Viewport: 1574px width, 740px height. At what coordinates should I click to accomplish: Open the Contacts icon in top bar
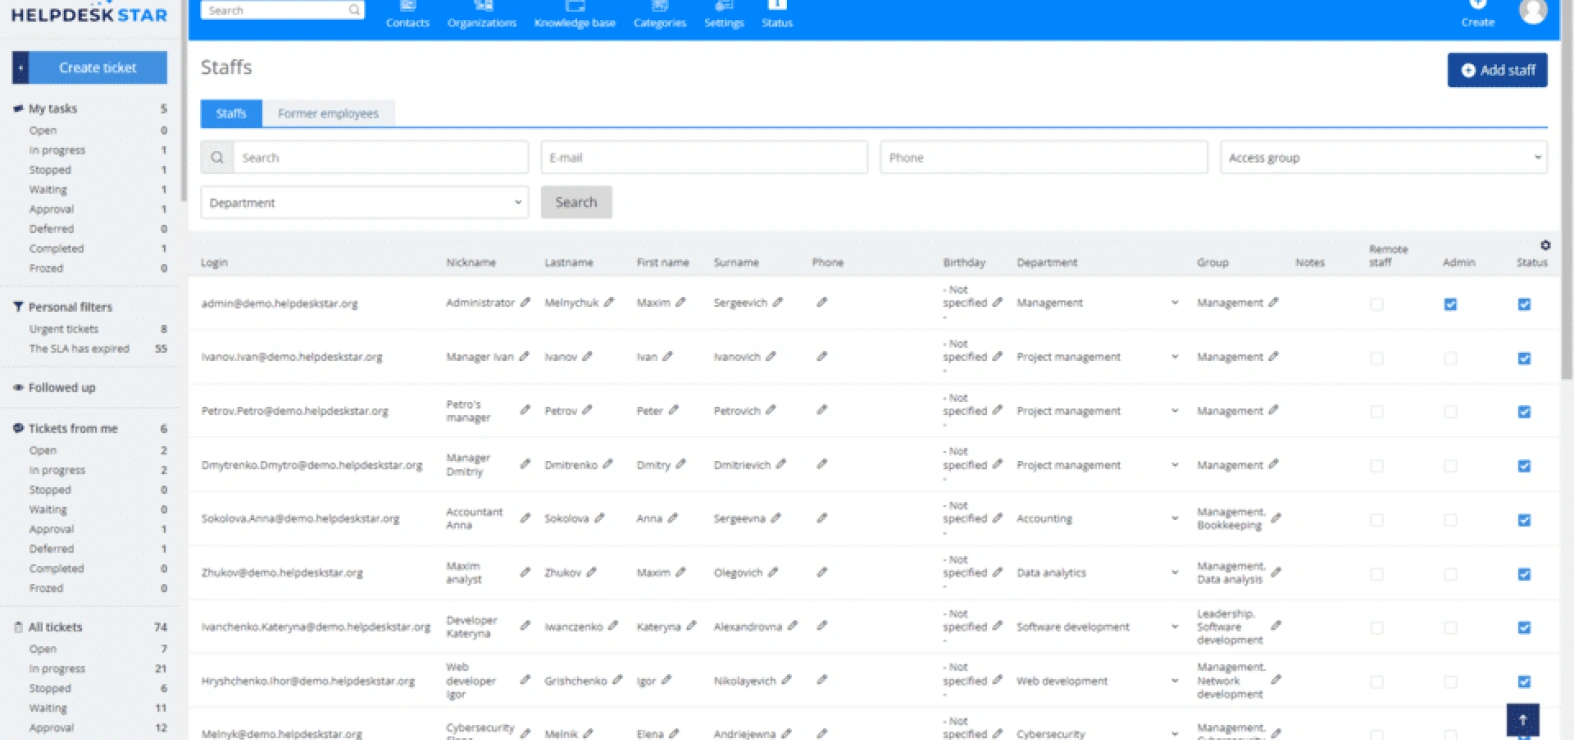click(407, 7)
